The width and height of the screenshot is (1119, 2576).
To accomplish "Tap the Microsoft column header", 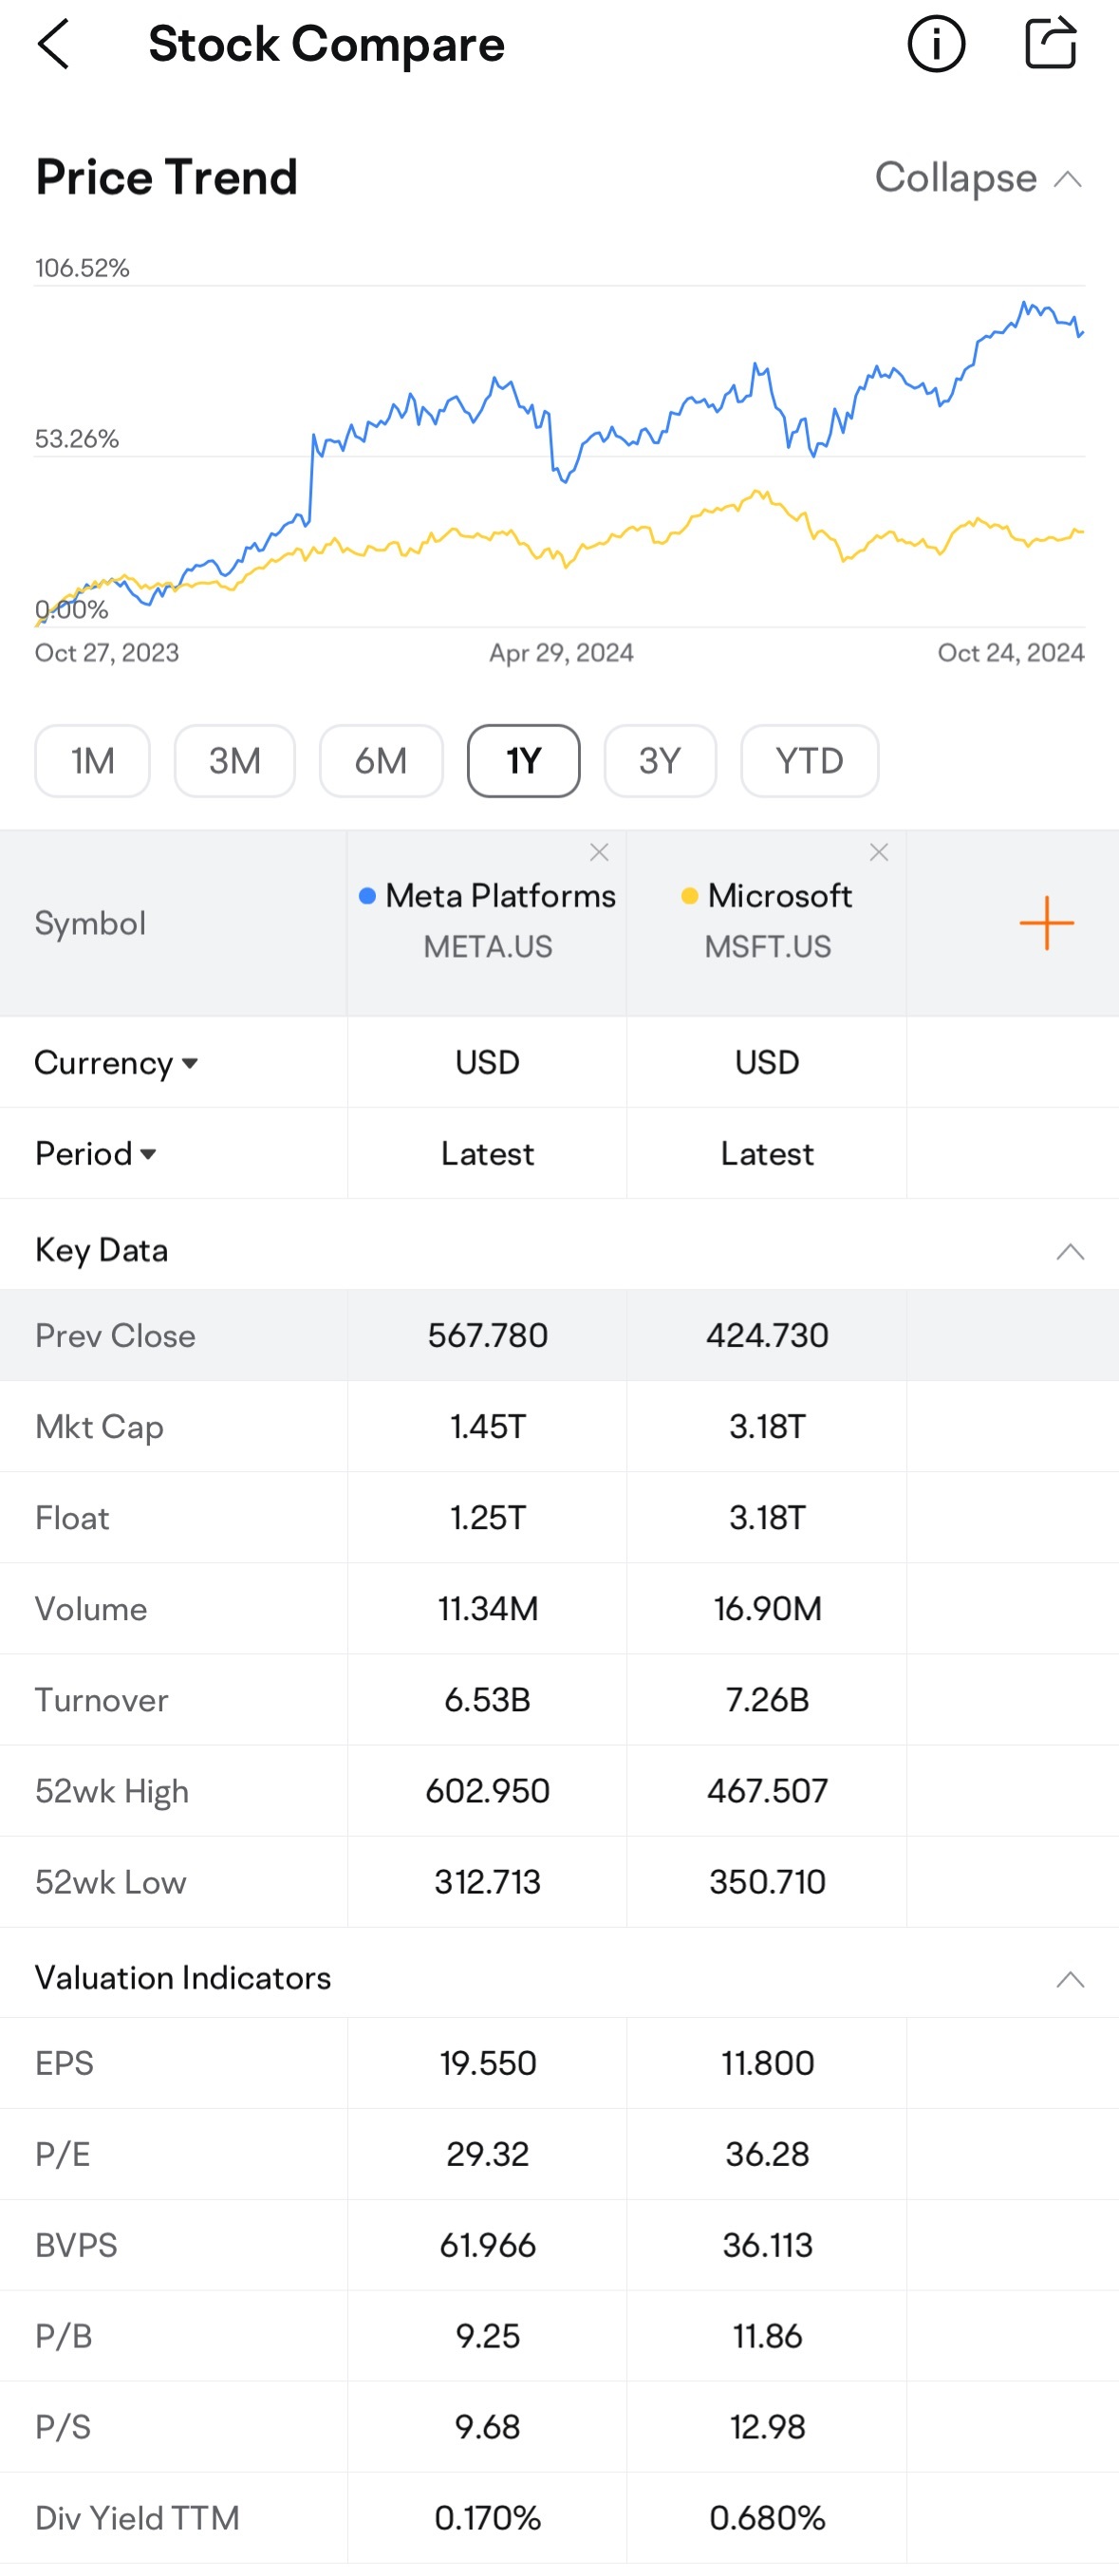I will click(767, 923).
